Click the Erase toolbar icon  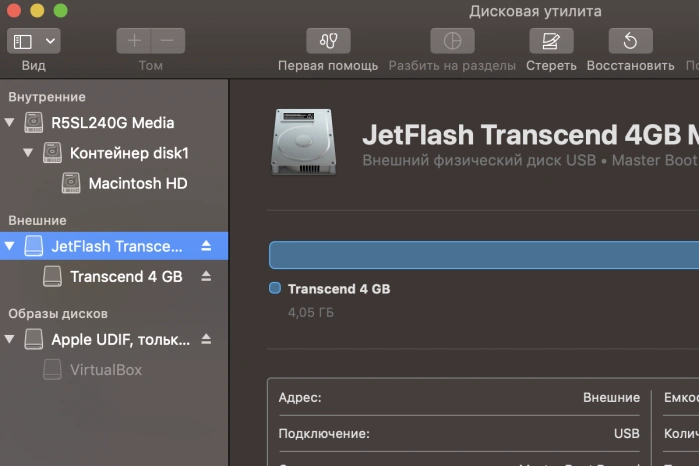(551, 41)
